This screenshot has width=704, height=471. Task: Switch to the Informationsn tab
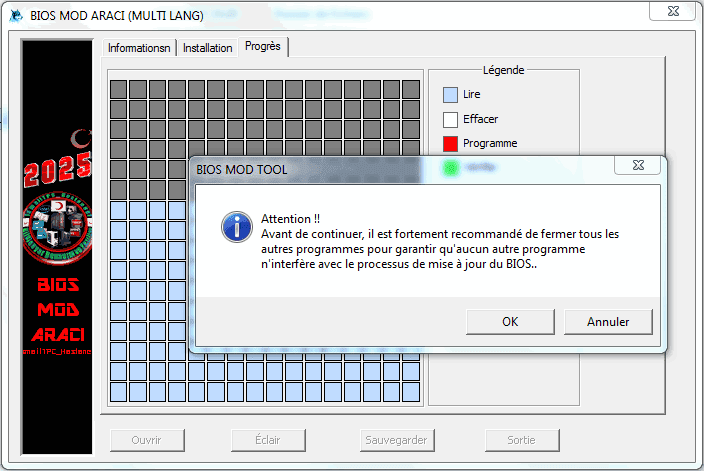[139, 48]
